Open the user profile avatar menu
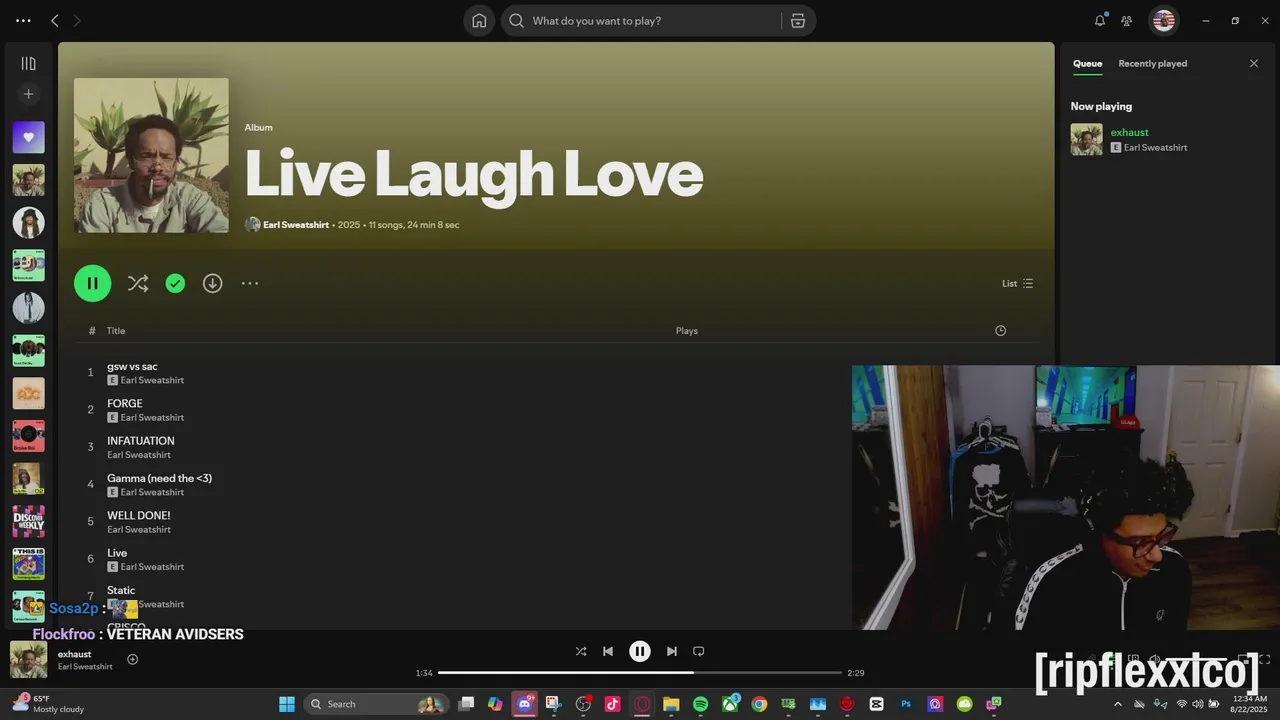 pyautogui.click(x=1163, y=20)
